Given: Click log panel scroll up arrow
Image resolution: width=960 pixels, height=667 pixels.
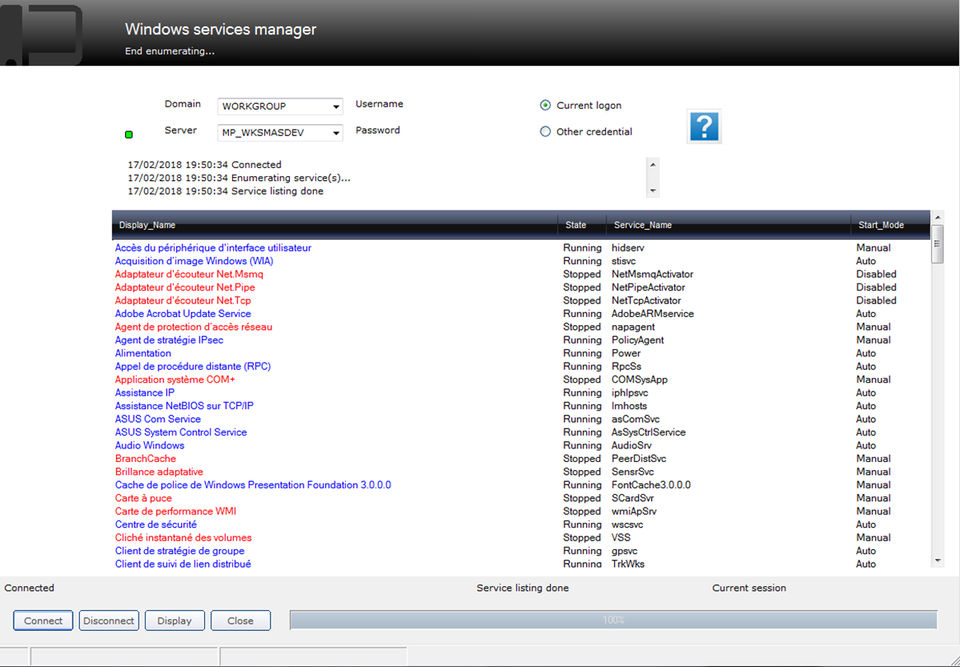Looking at the screenshot, I should [x=653, y=165].
